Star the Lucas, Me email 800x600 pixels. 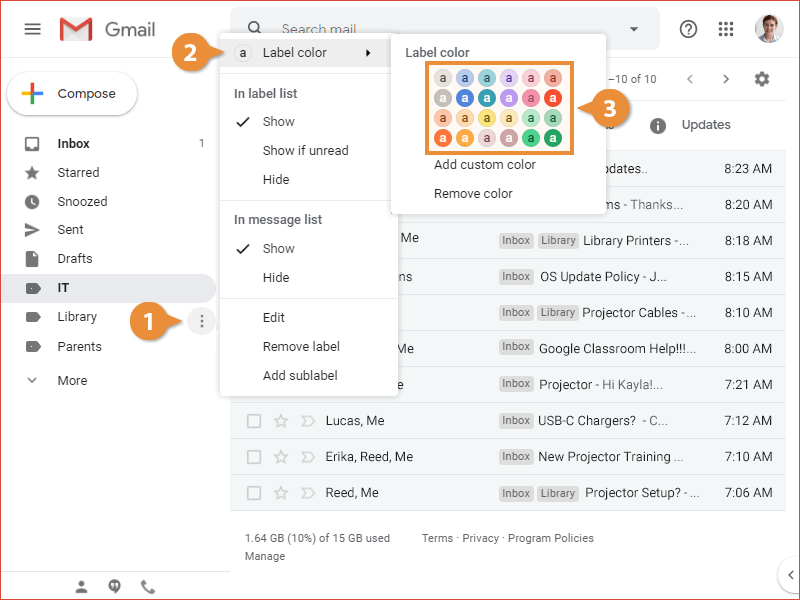[281, 421]
